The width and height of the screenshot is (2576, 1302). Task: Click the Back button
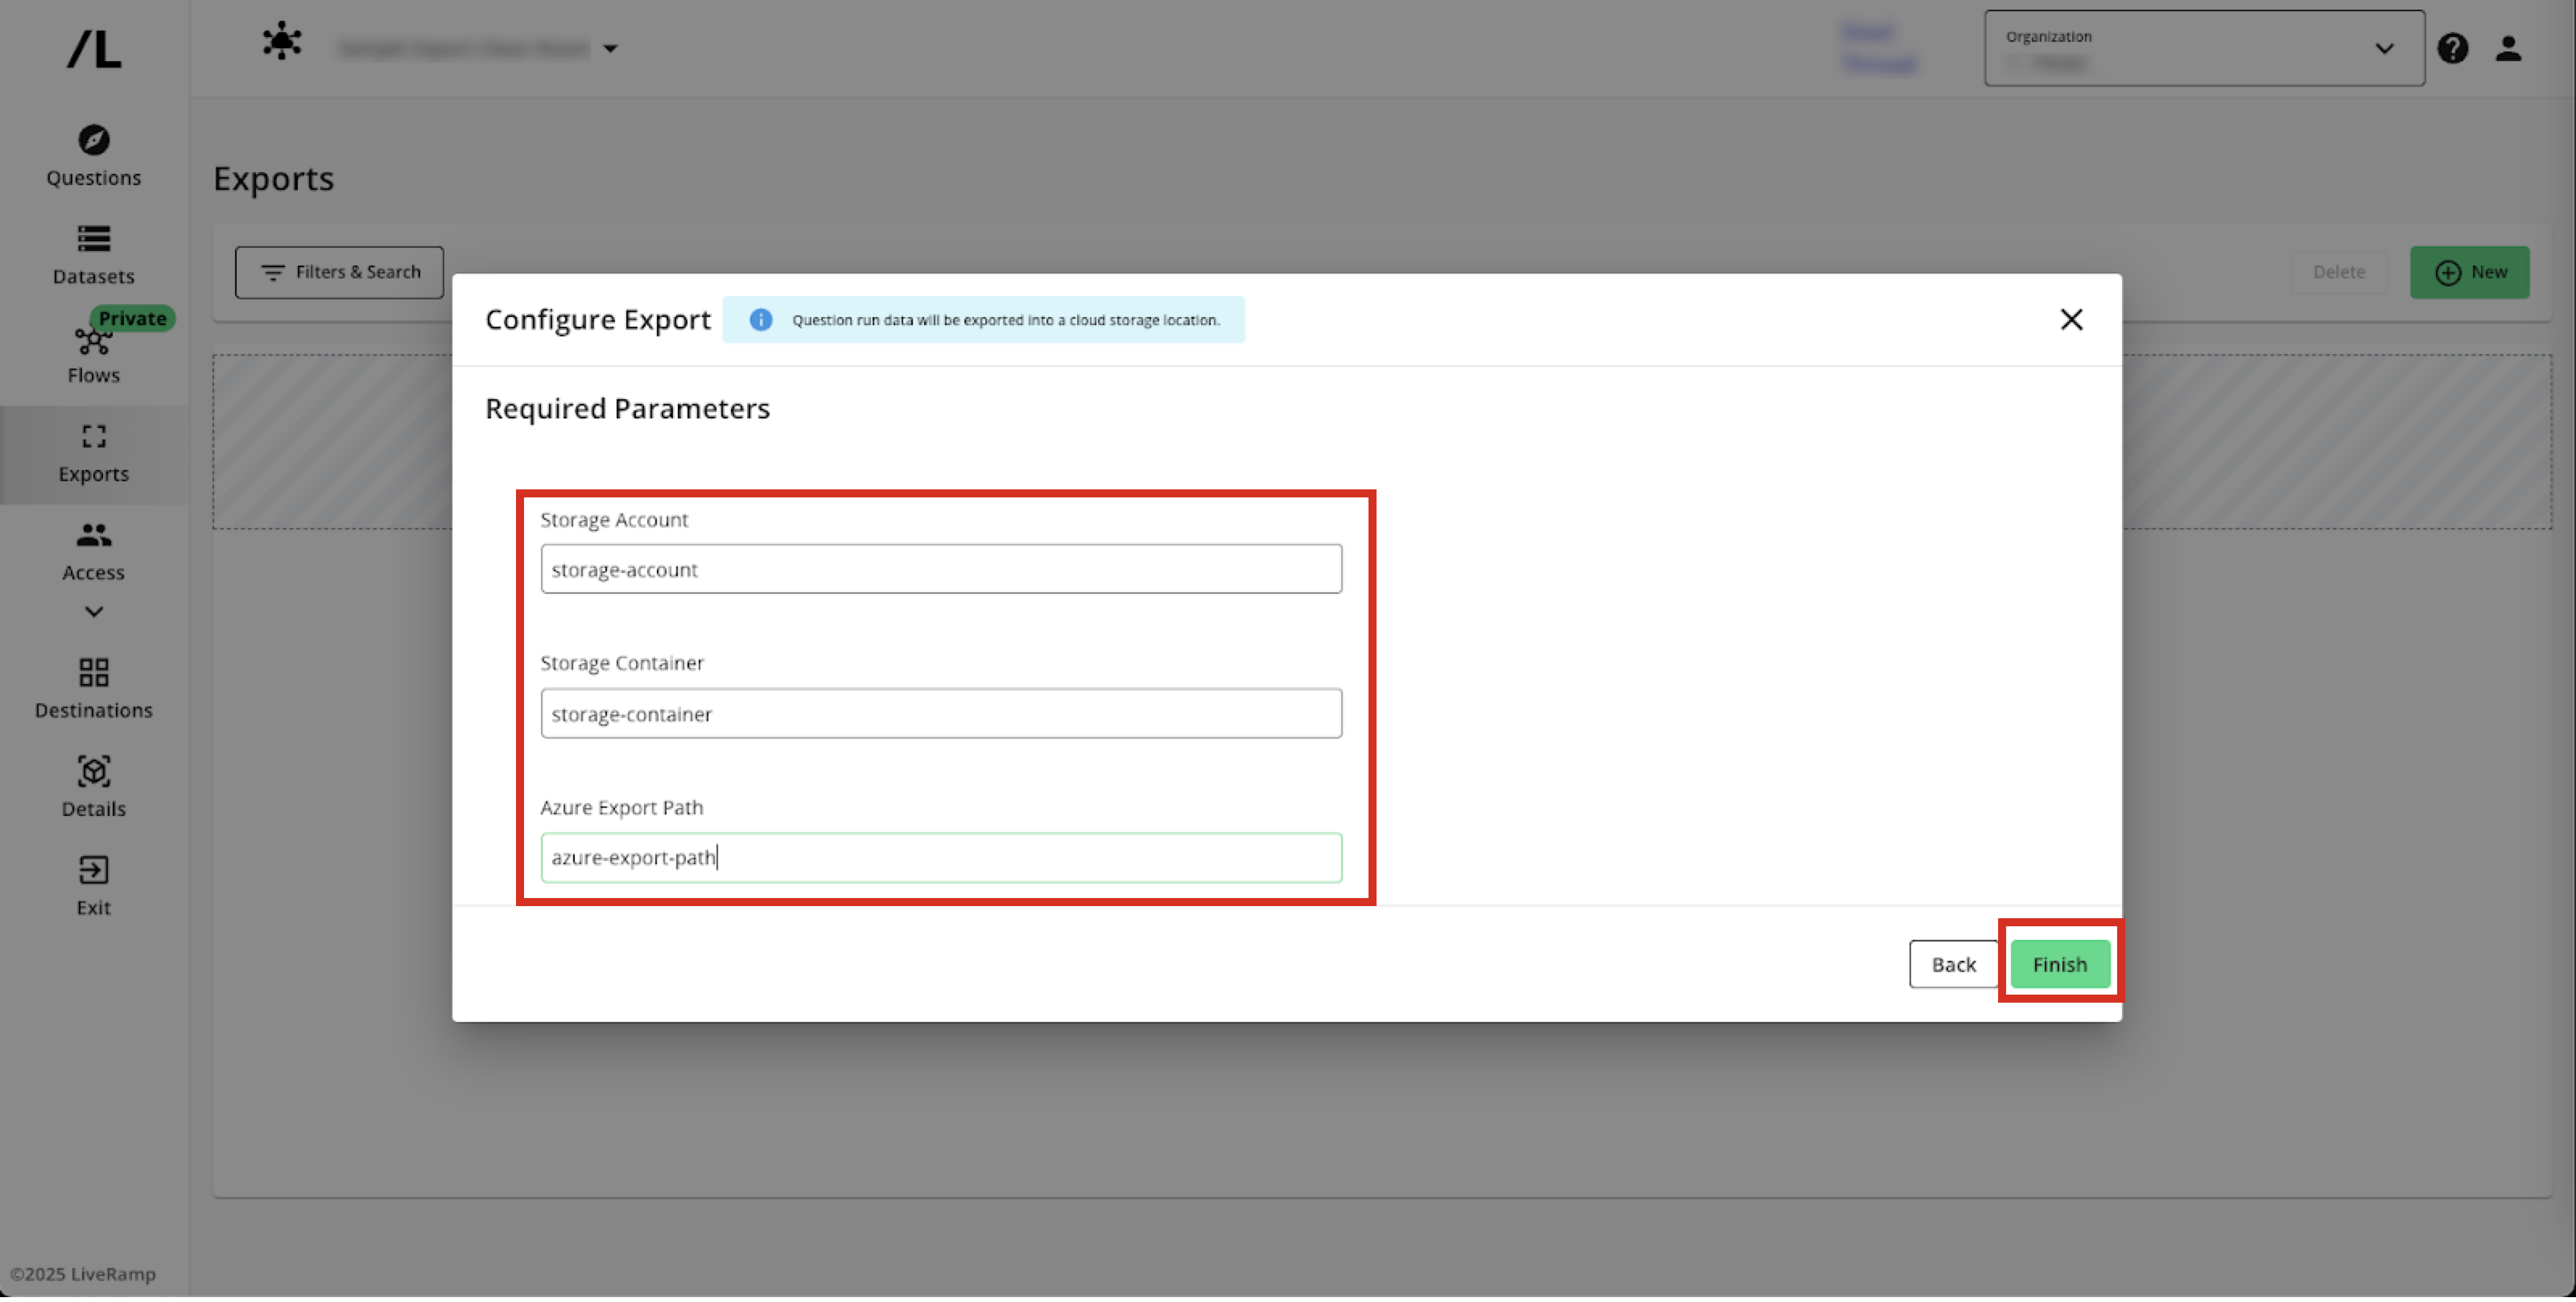coord(1952,964)
